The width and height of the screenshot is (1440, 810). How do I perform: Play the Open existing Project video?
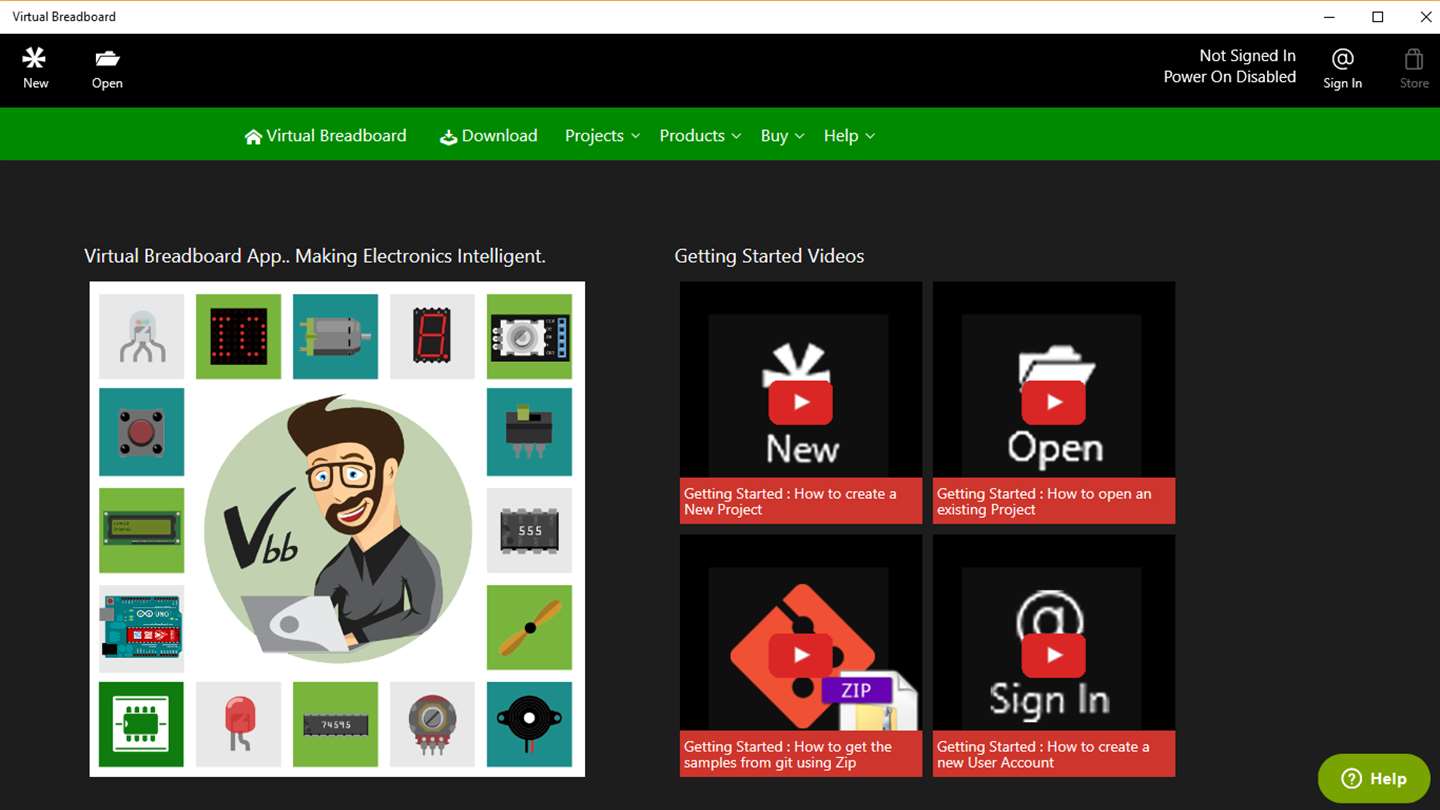pos(1053,402)
